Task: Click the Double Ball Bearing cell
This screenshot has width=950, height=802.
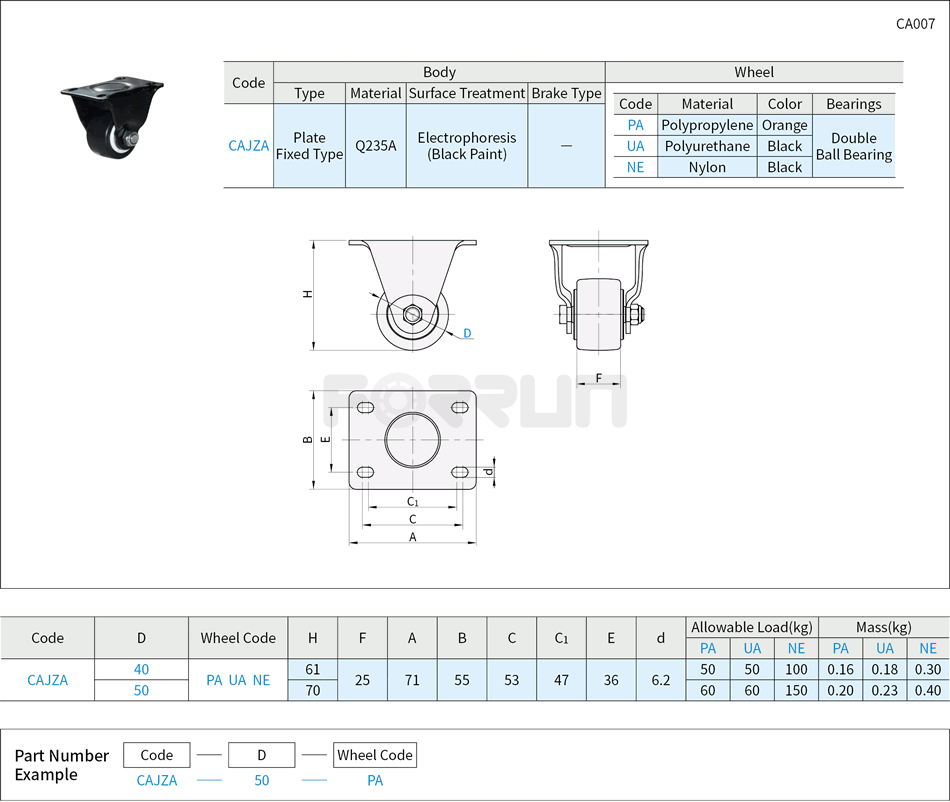Action: 853,146
